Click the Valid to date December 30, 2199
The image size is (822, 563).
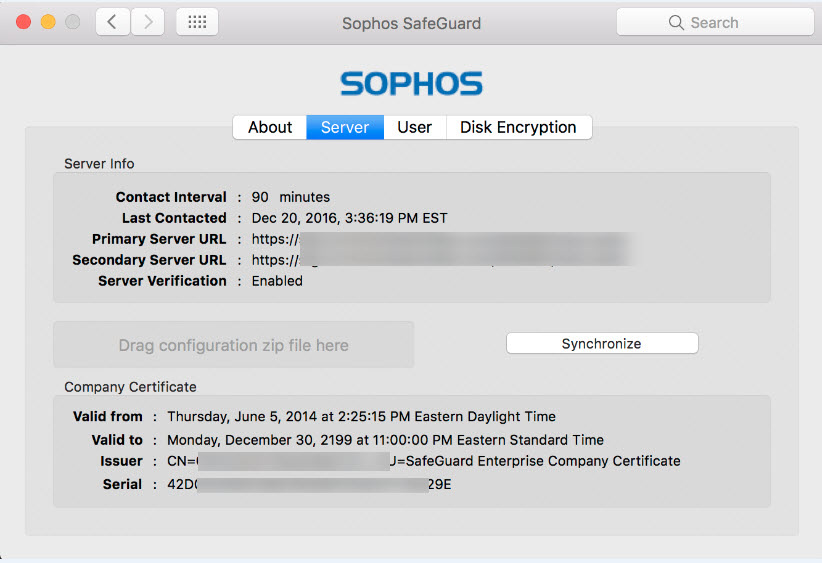(x=385, y=440)
